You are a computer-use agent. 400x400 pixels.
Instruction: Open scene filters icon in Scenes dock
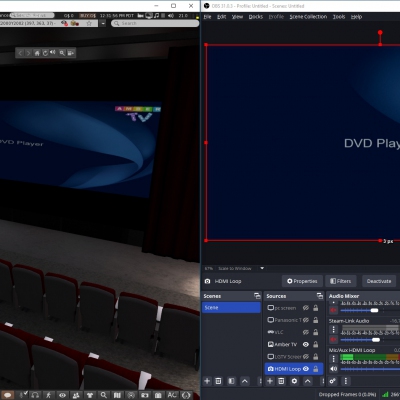231,381
